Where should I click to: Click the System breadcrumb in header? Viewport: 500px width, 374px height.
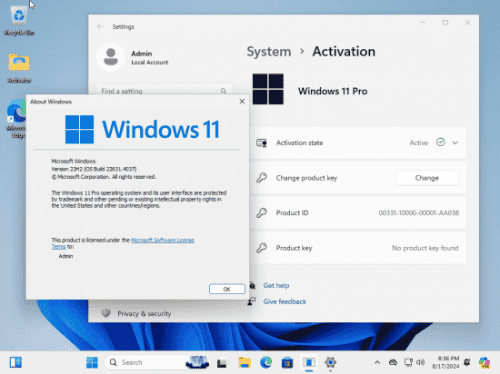(269, 52)
